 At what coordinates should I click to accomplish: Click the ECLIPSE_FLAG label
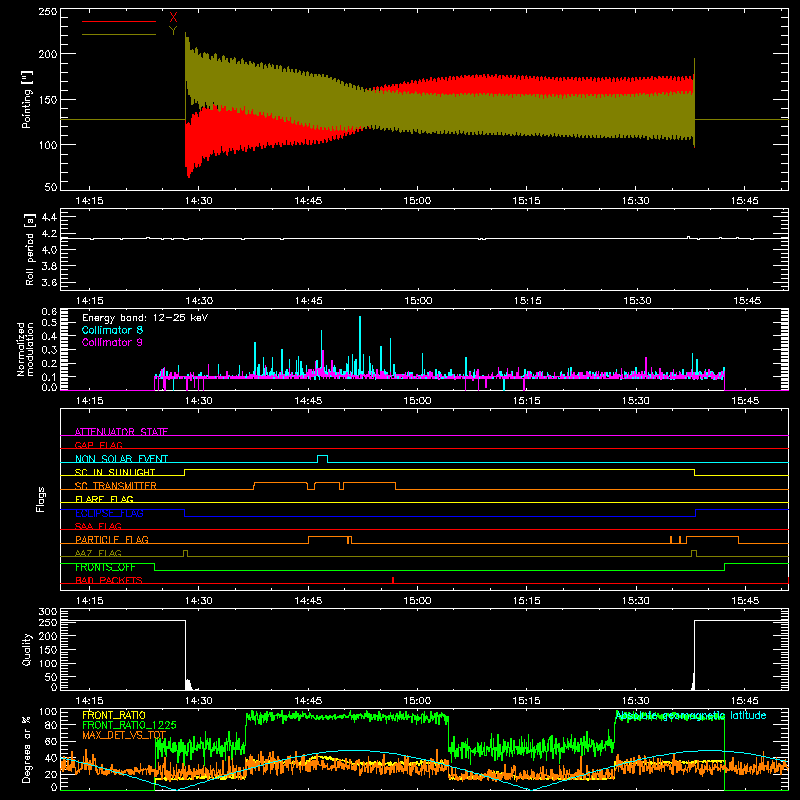coord(109,513)
